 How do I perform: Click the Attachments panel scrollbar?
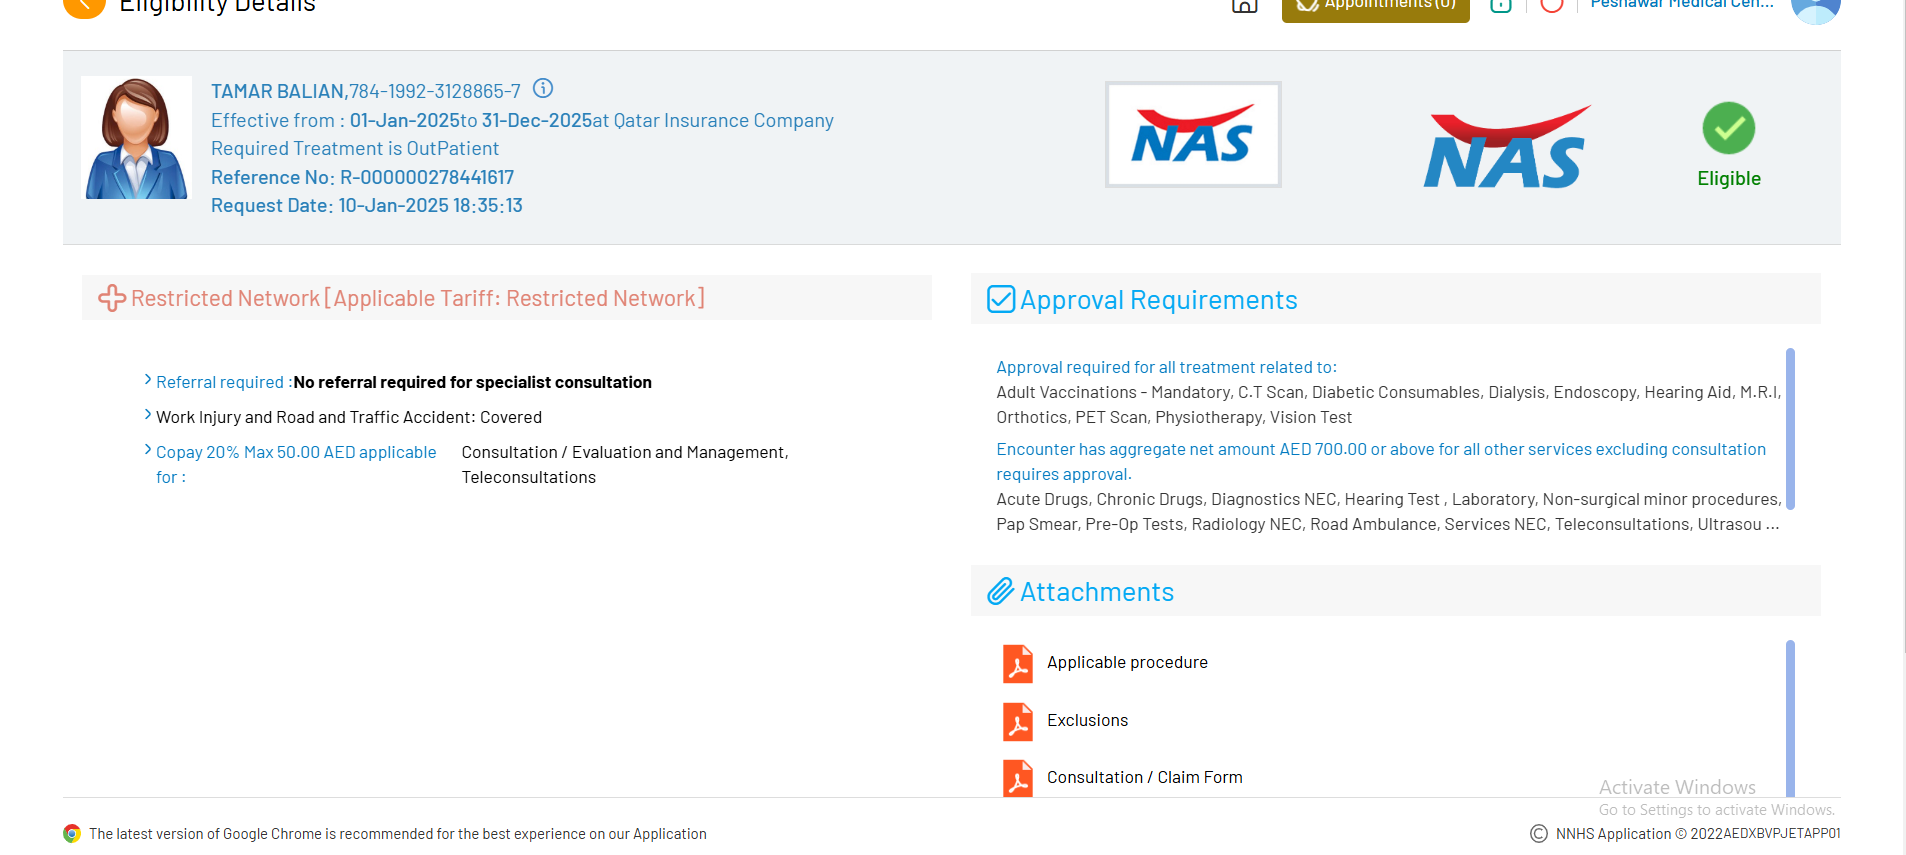click(1790, 718)
